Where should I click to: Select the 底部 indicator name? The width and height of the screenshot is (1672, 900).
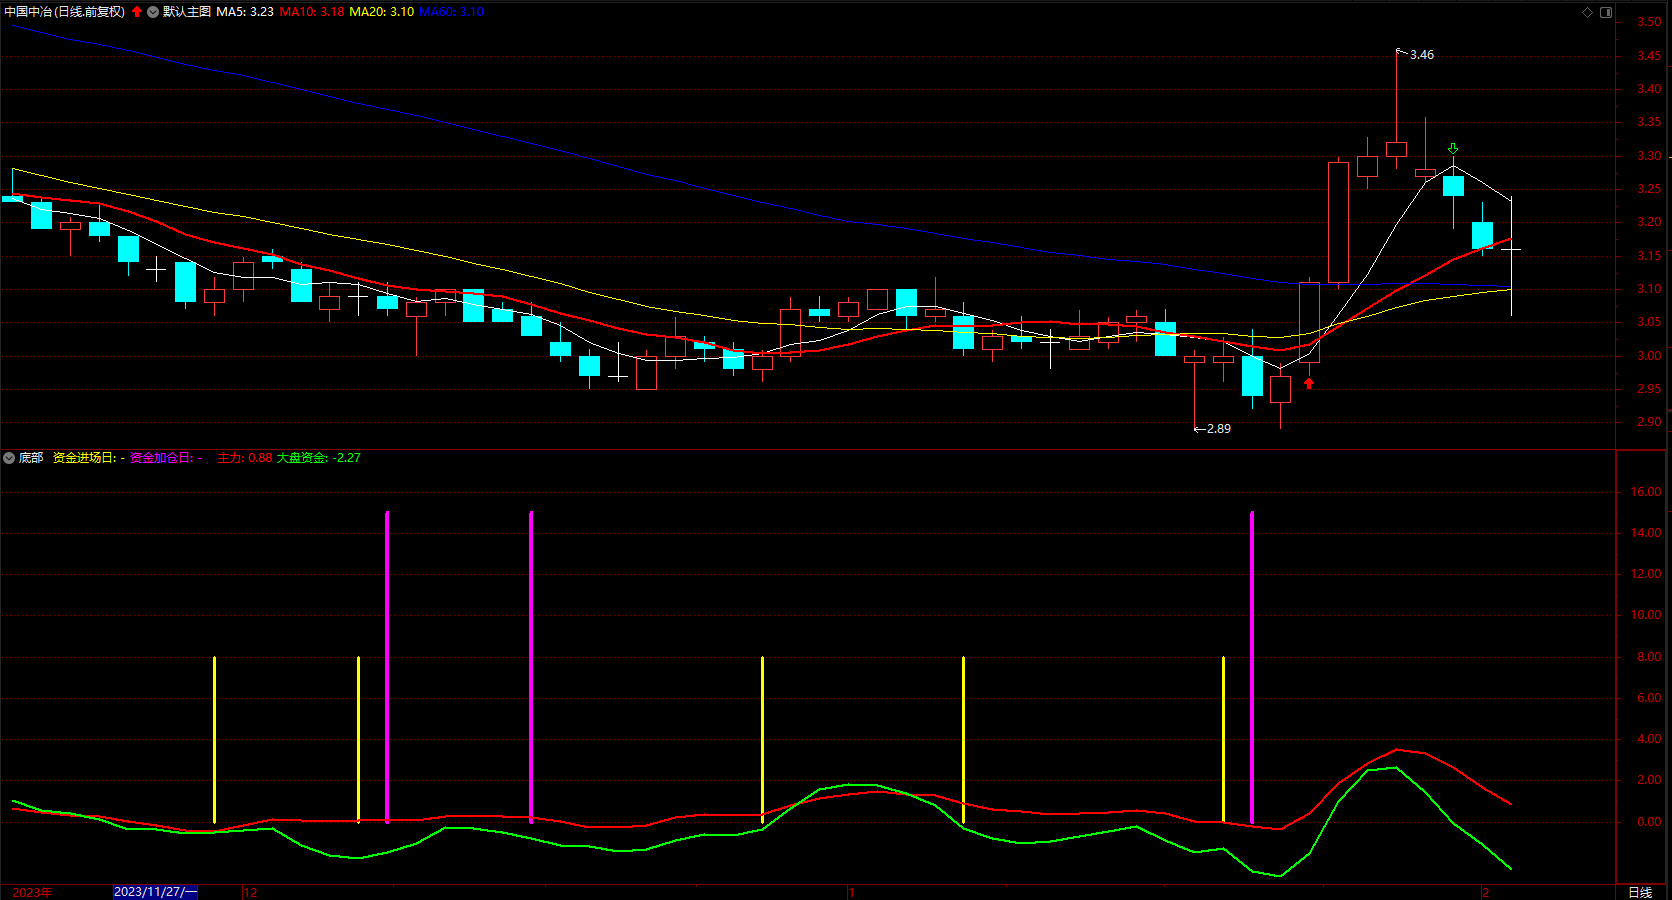click(x=31, y=458)
